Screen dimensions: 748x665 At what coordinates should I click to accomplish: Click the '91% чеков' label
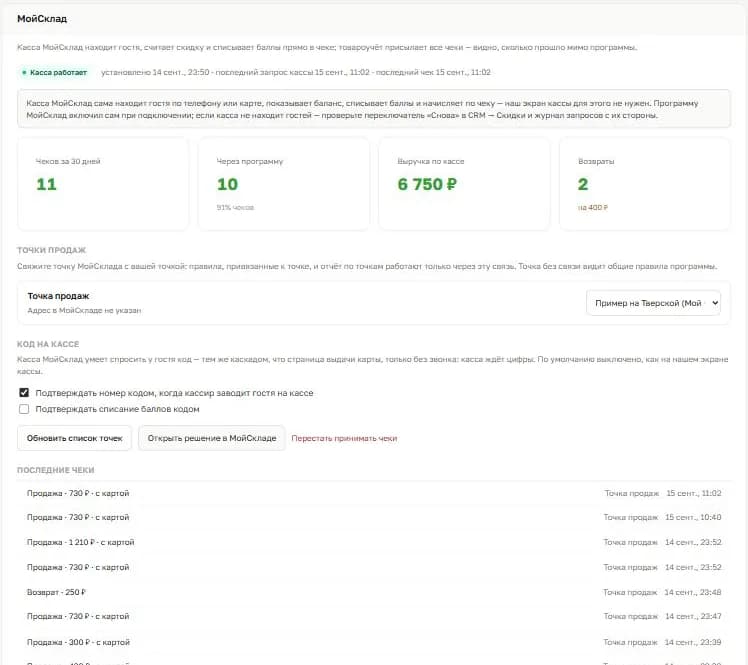coord(235,208)
